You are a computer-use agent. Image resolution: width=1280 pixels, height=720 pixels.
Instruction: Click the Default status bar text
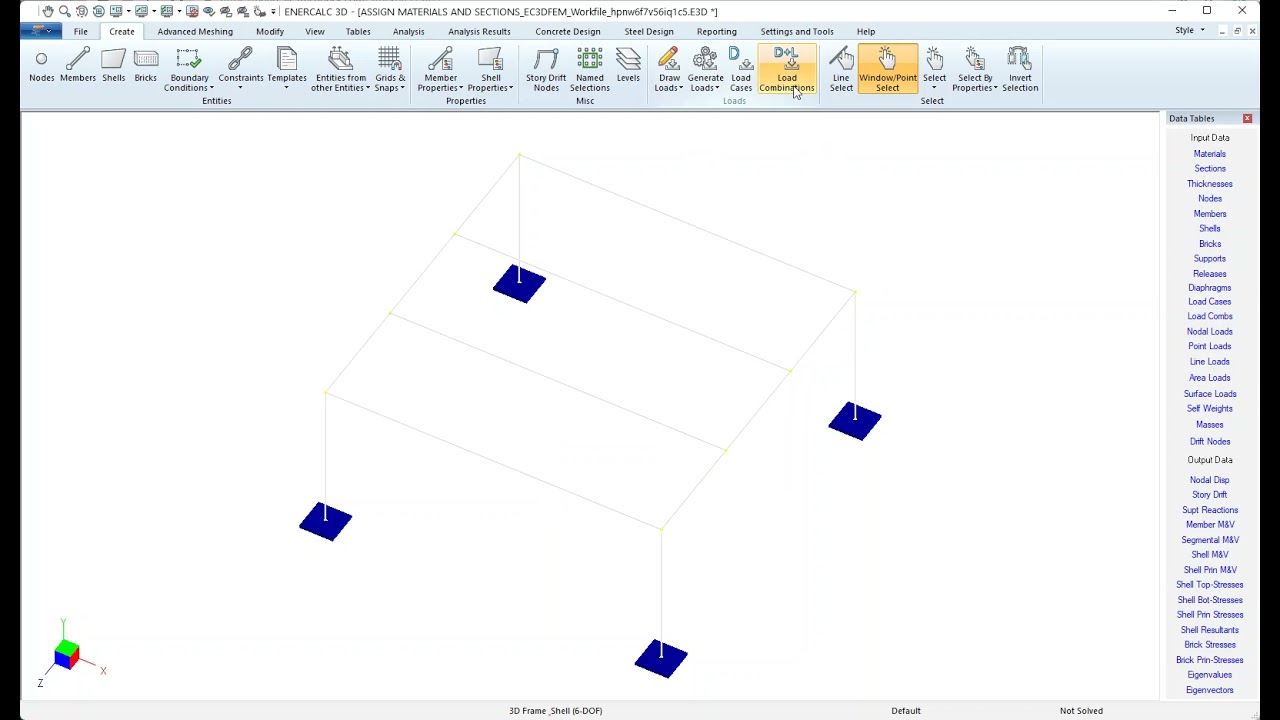click(906, 711)
